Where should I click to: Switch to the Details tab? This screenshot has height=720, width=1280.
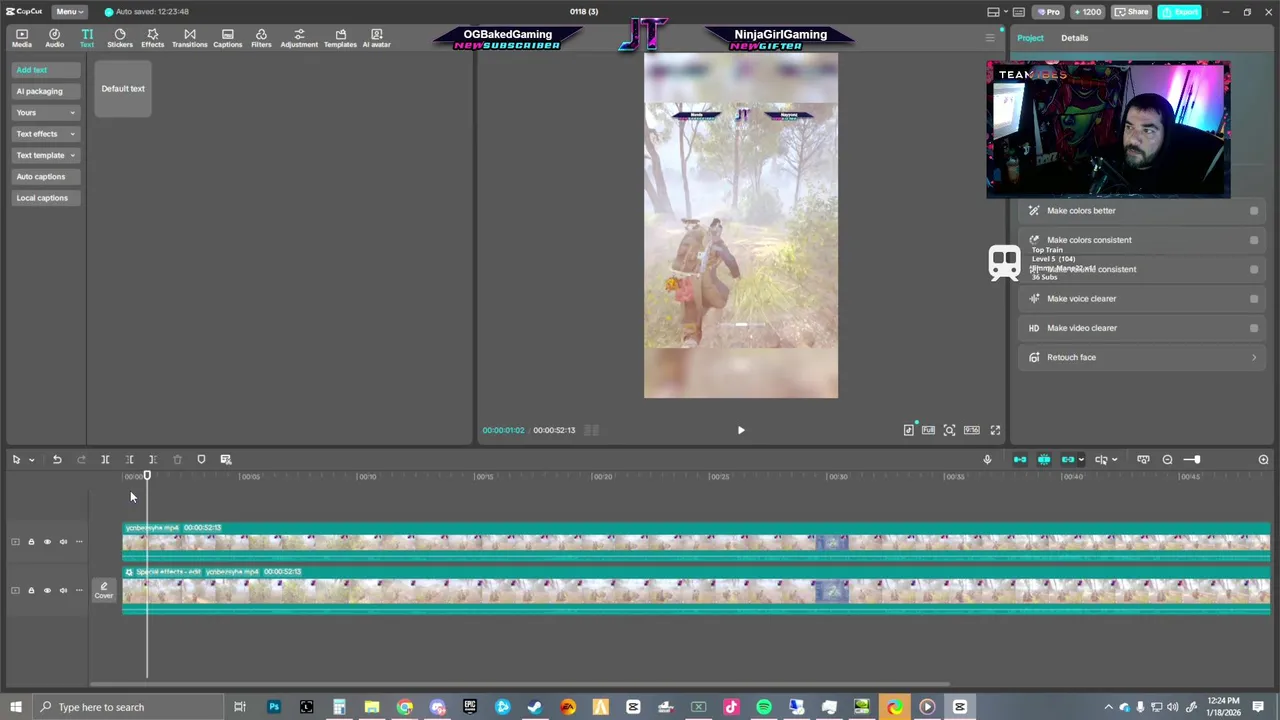pos(1074,38)
